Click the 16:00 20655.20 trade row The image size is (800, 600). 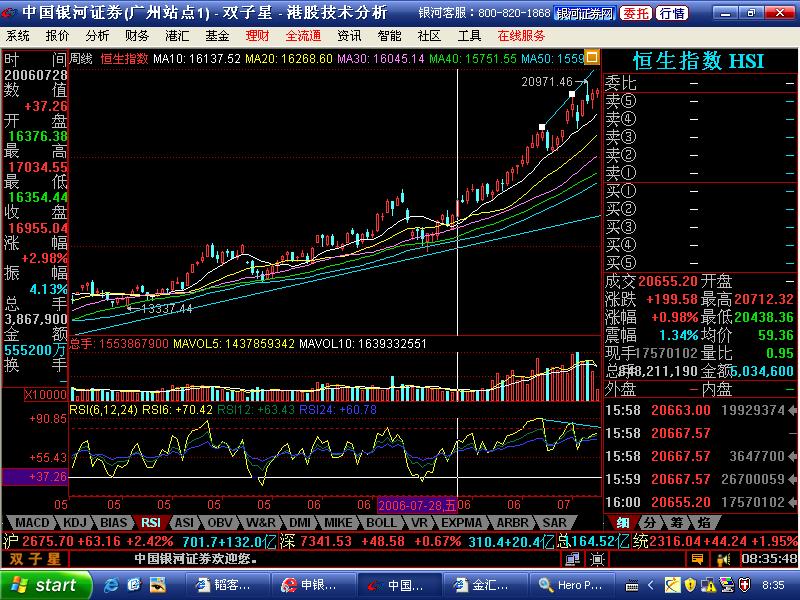click(x=701, y=503)
